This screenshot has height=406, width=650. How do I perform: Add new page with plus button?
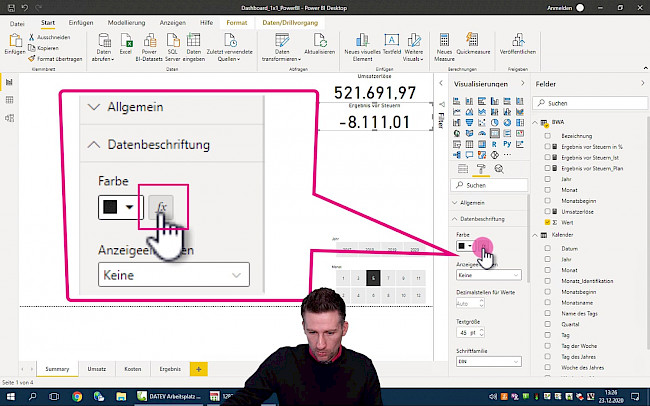199,369
